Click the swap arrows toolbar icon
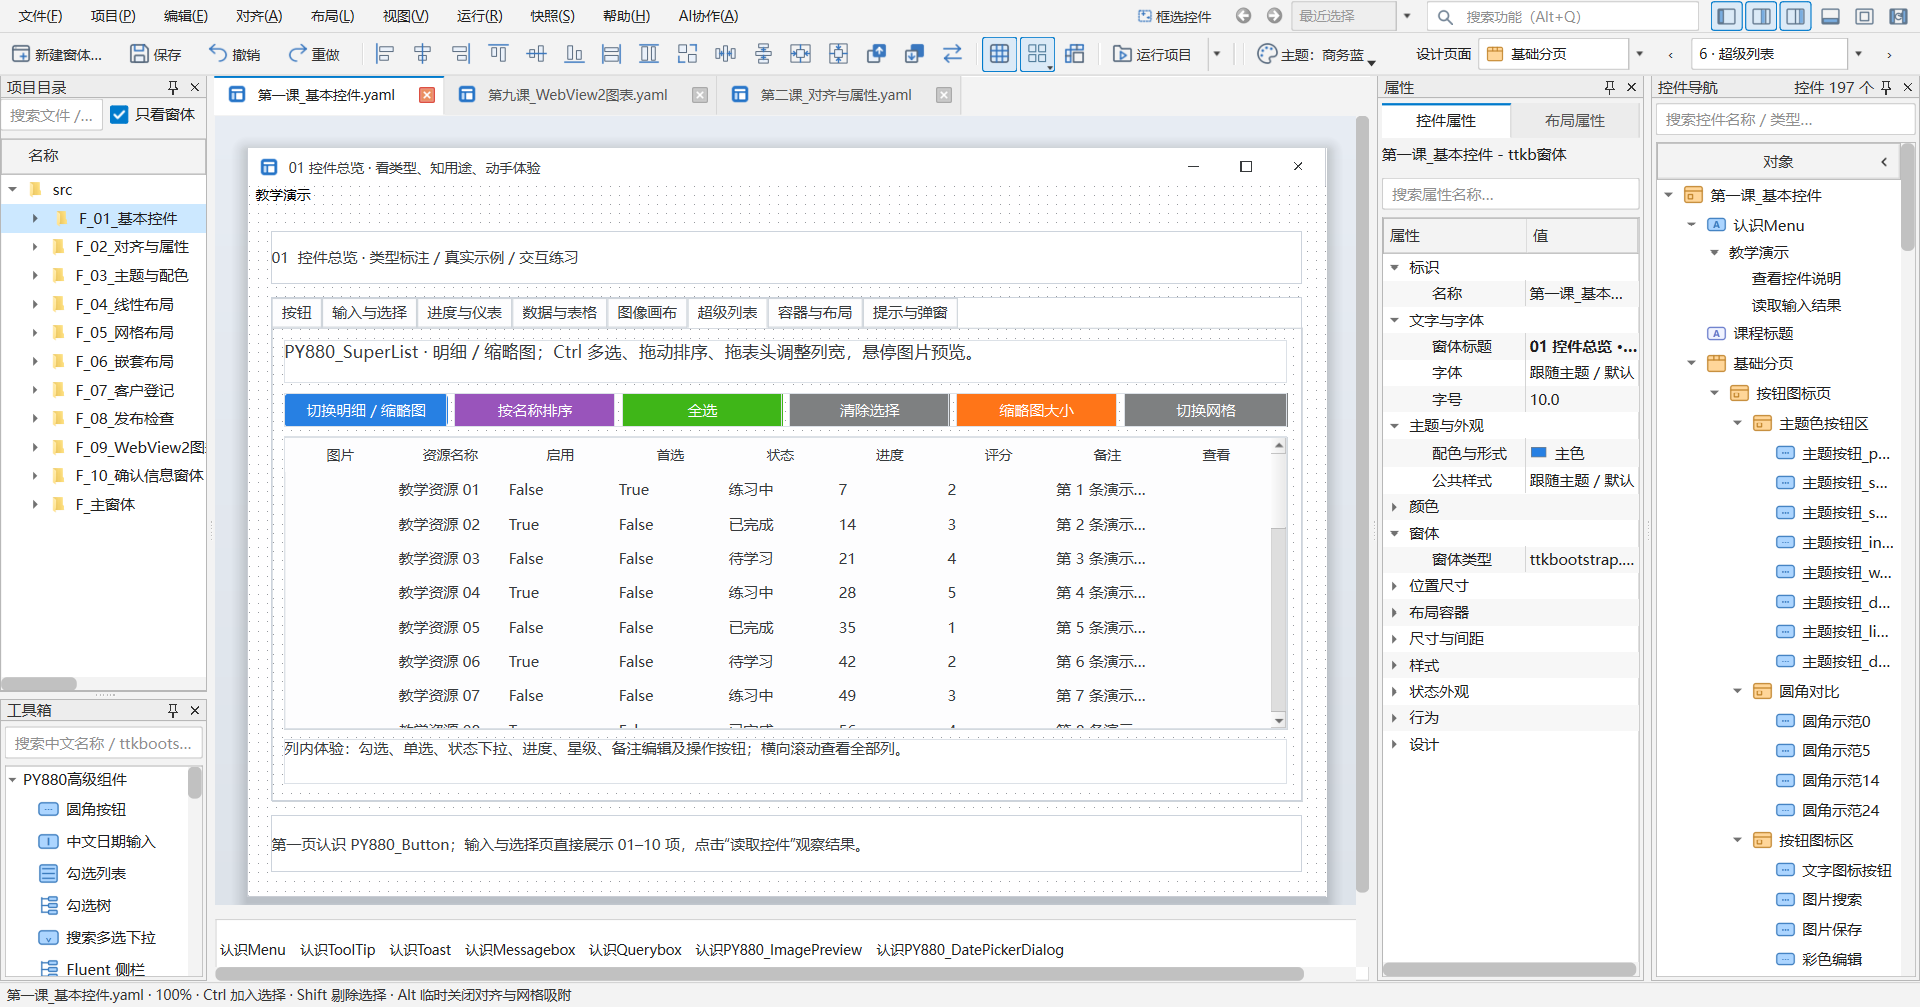The image size is (1920, 1007). (x=952, y=54)
